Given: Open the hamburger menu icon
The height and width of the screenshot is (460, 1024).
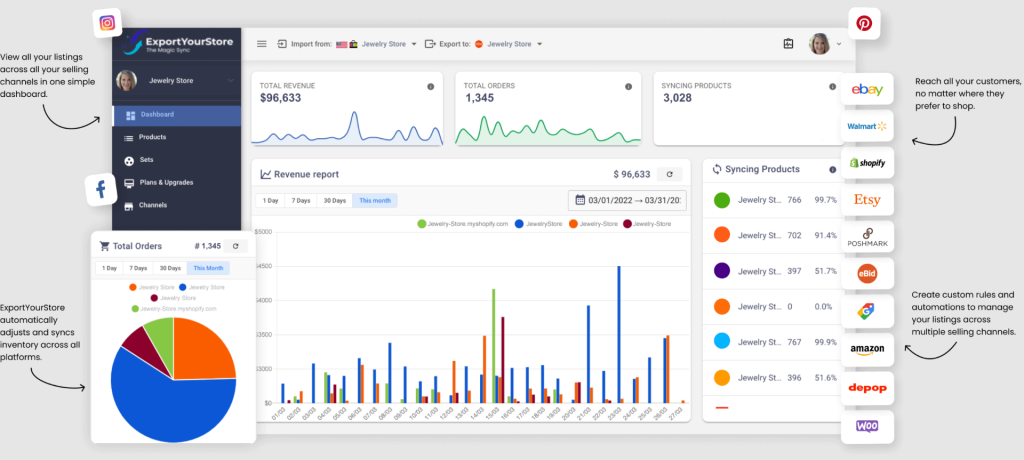Looking at the screenshot, I should (261, 44).
